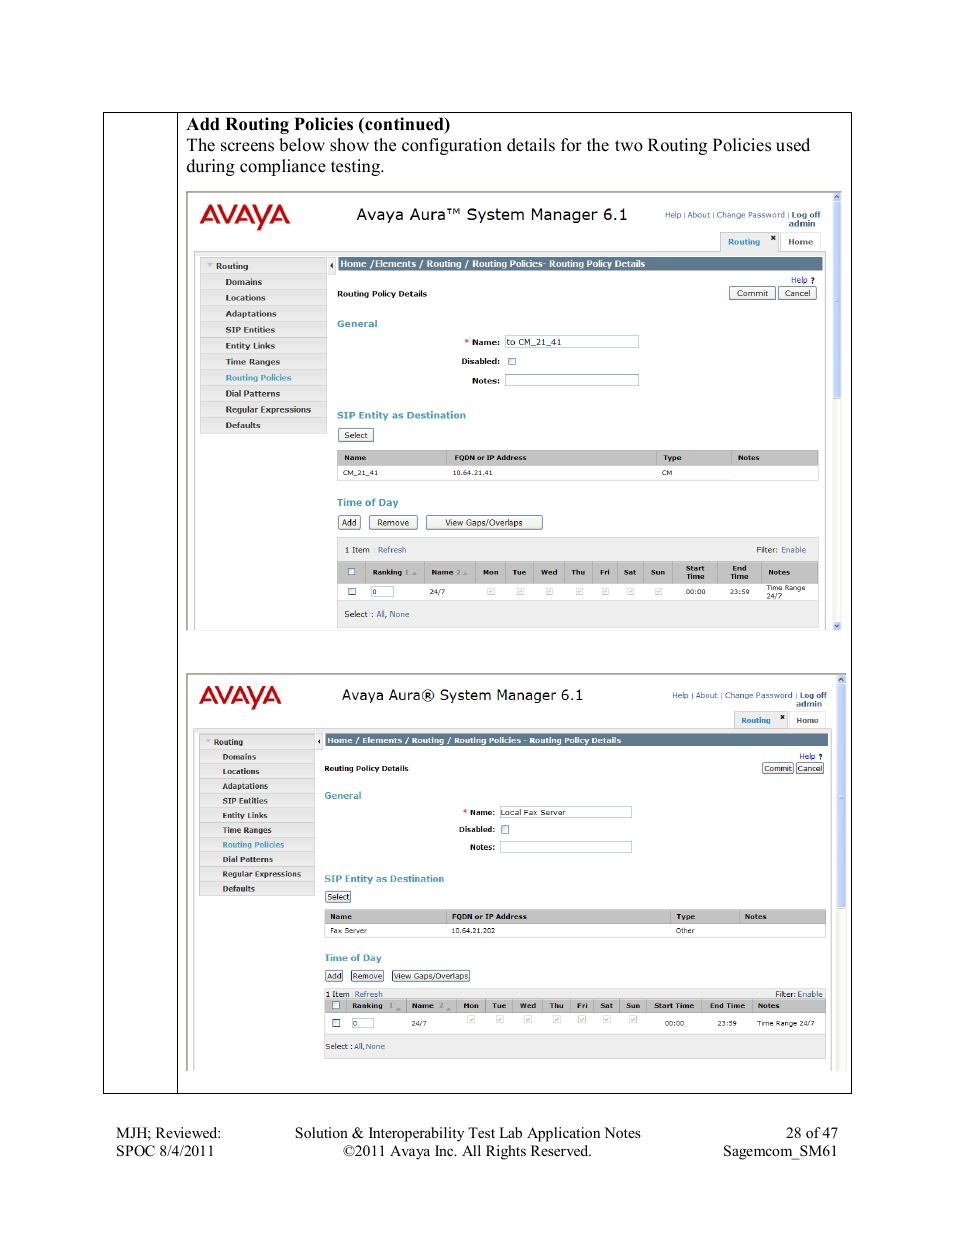Check the 24/7 row checkbox in CM_21_41 table
The height and width of the screenshot is (1235, 954).
pyautogui.click(x=351, y=591)
